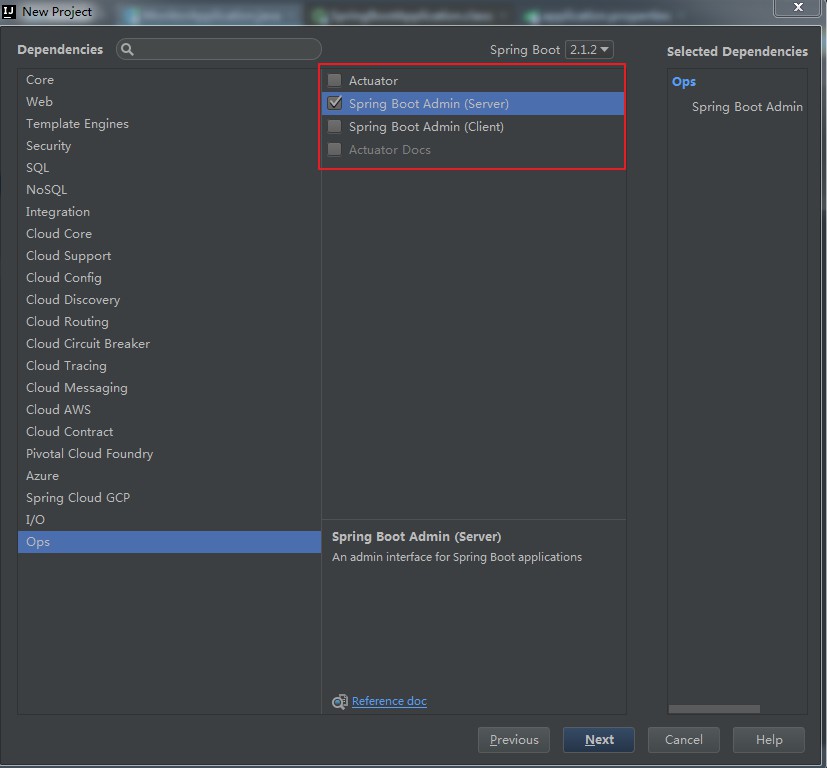Viewport: 827px width, 768px height.
Task: Select the Web category
Action: pos(169,101)
